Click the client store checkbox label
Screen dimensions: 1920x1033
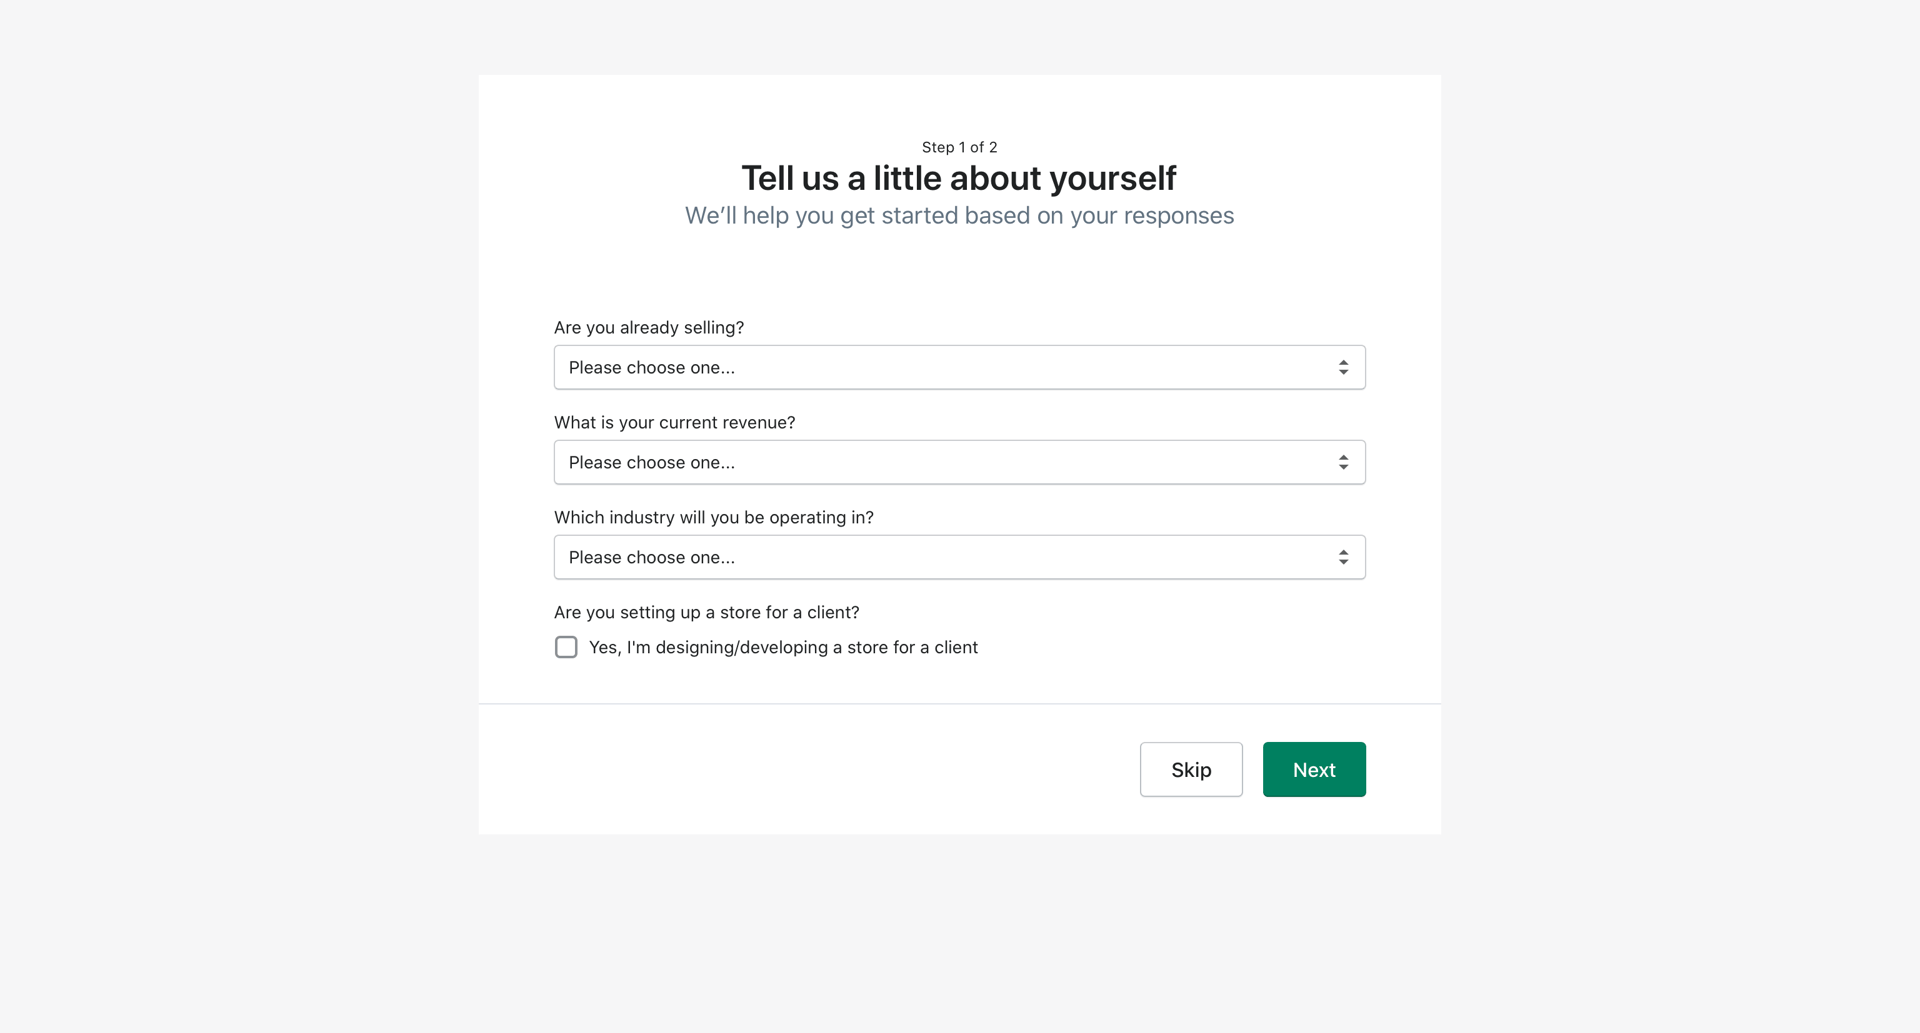(783, 647)
